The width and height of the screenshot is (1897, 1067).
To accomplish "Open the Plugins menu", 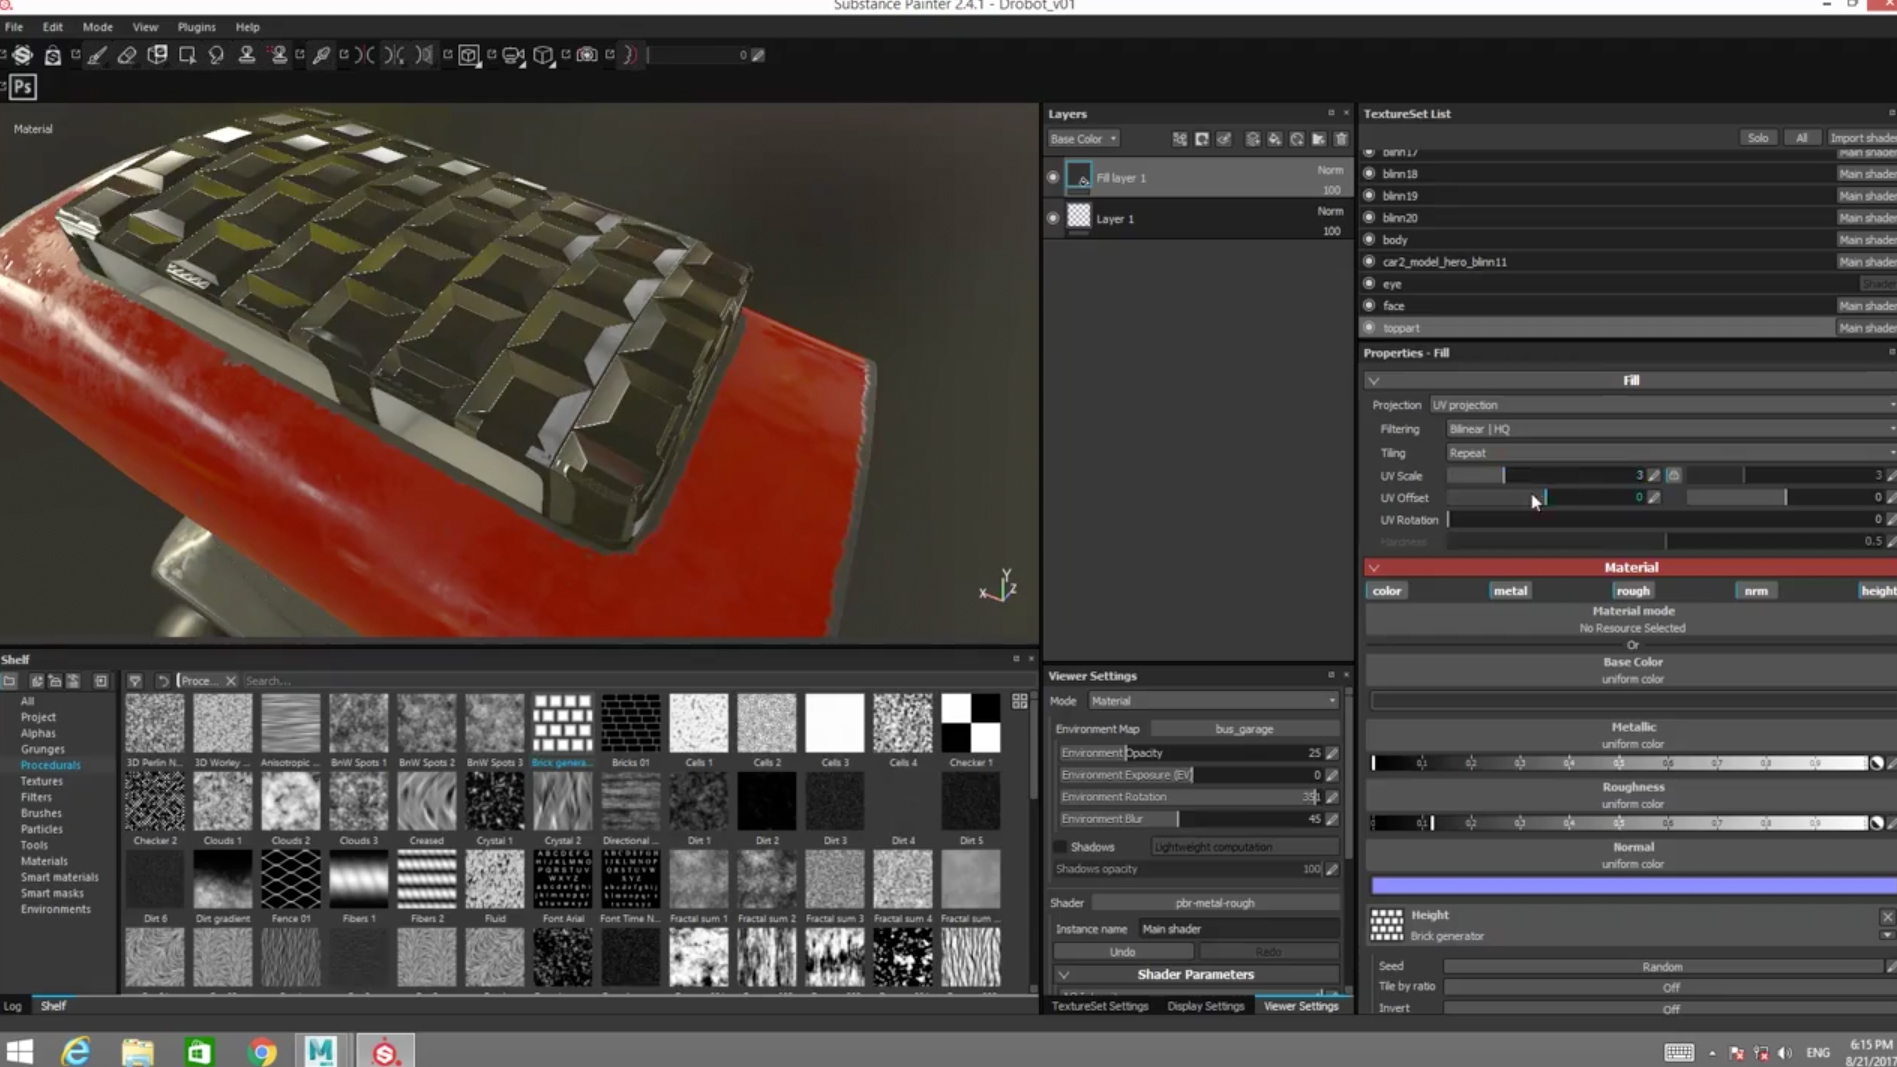I will click(196, 27).
